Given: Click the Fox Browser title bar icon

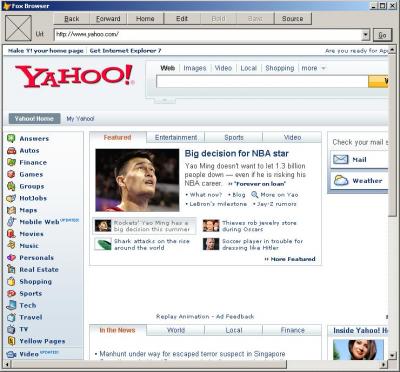Looking at the screenshot, I should pos(6,6).
